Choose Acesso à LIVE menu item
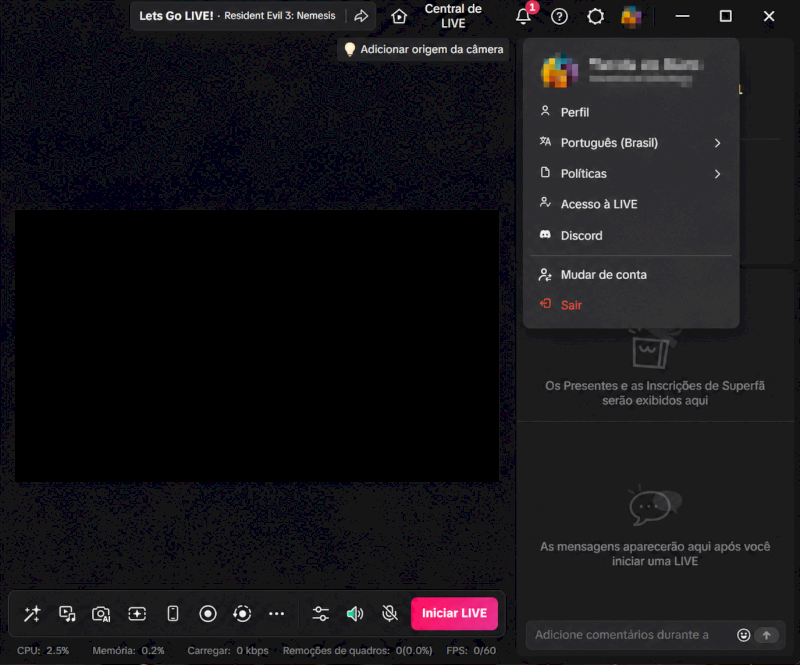This screenshot has height=665, width=800. click(631, 204)
